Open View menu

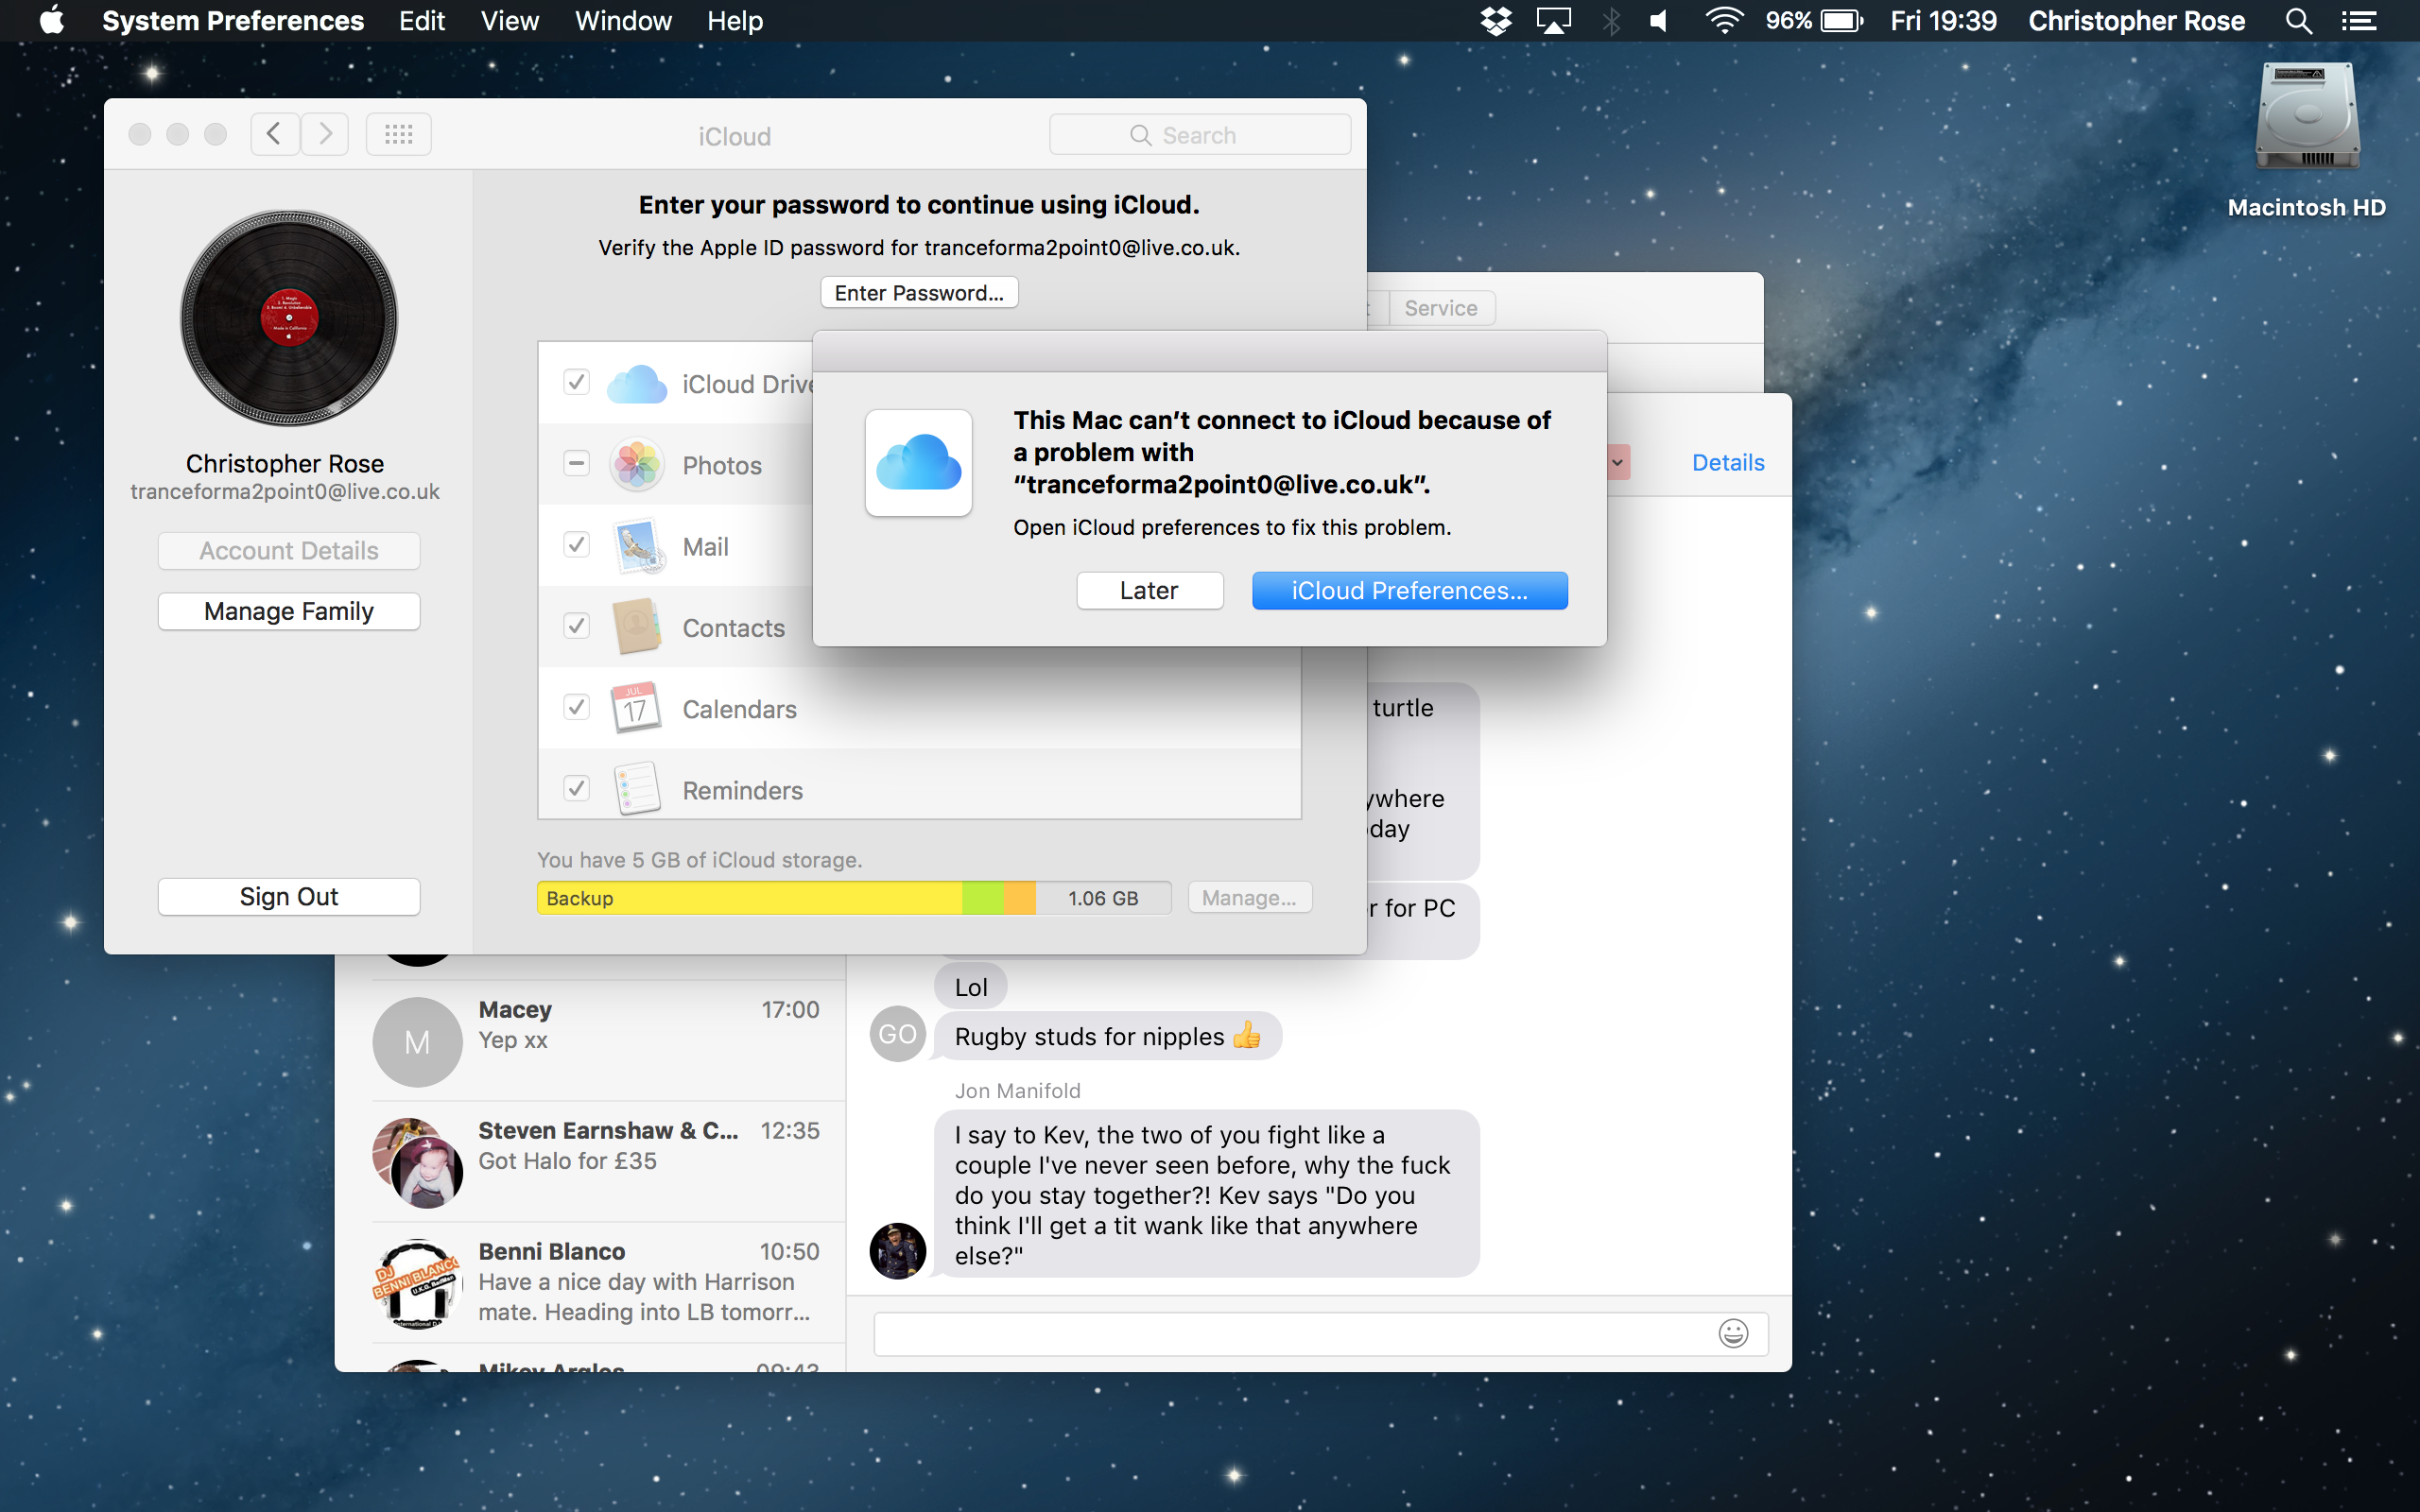tap(510, 21)
